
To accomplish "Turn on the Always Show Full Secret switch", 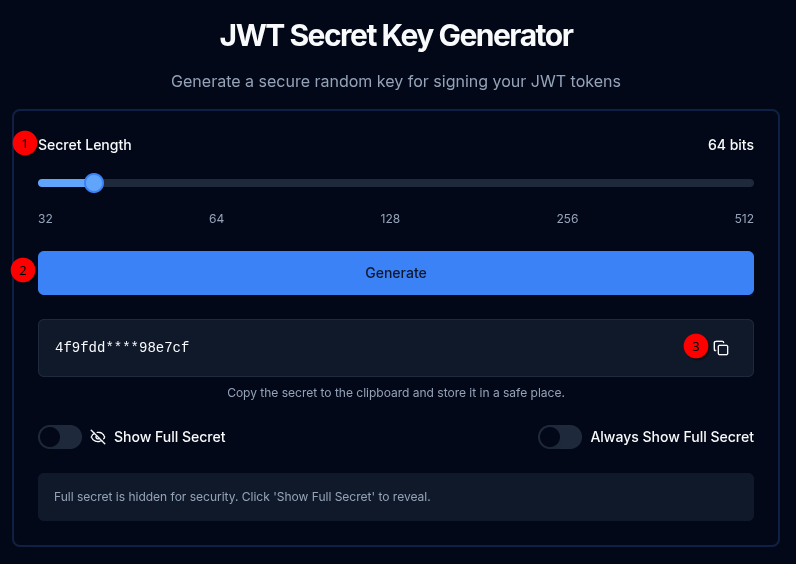I will [560, 437].
